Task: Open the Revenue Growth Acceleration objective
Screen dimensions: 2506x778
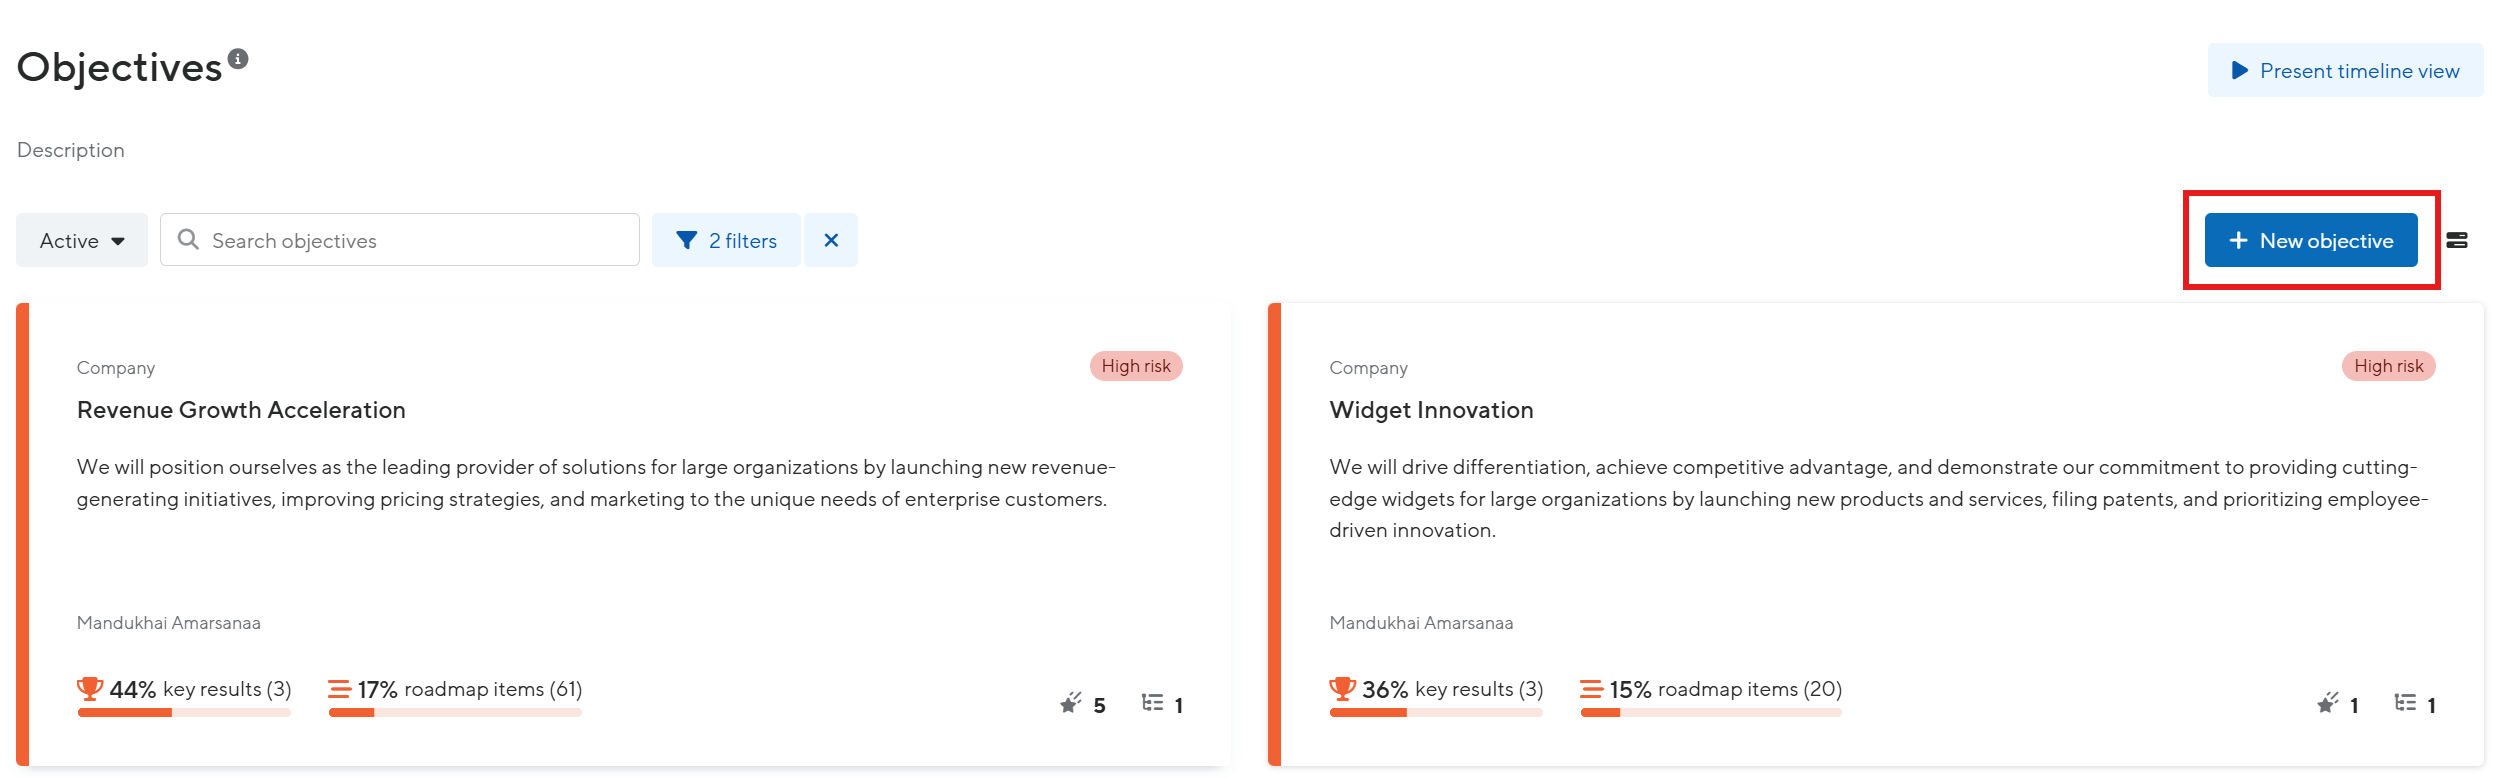Action: [x=240, y=409]
